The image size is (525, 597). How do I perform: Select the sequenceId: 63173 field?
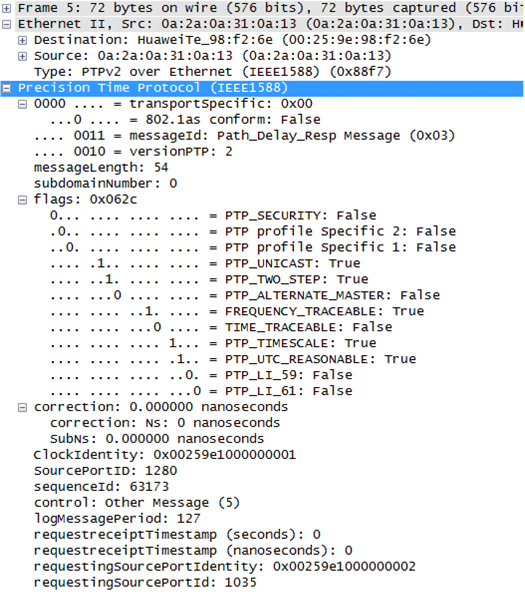pyautogui.click(x=101, y=487)
